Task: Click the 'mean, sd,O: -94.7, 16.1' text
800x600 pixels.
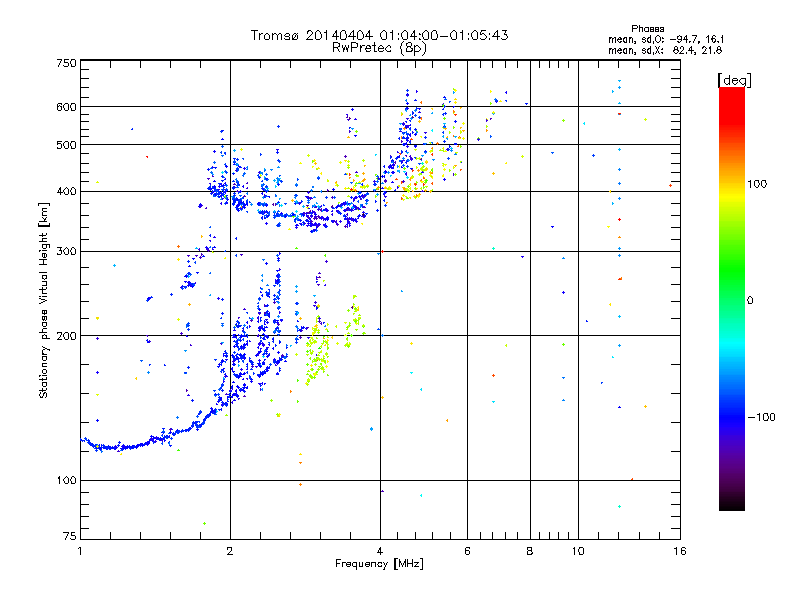Action: click(666, 39)
